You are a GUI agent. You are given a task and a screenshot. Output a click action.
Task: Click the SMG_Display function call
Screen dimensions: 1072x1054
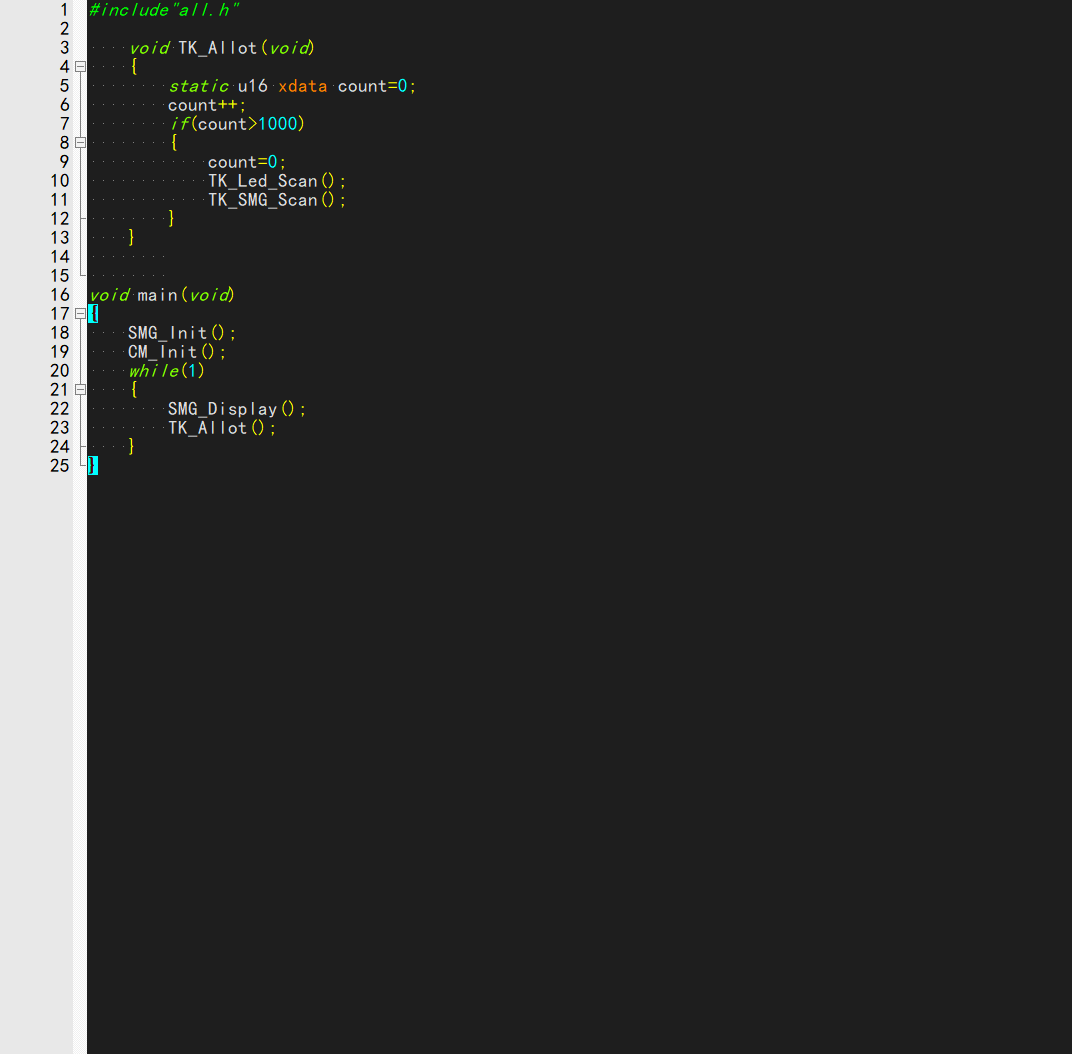click(222, 409)
